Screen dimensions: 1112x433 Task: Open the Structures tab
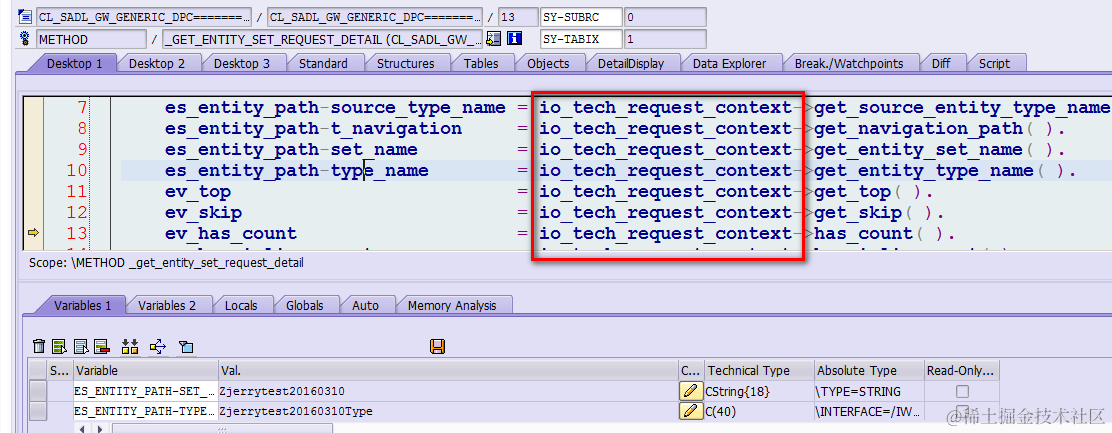406,63
